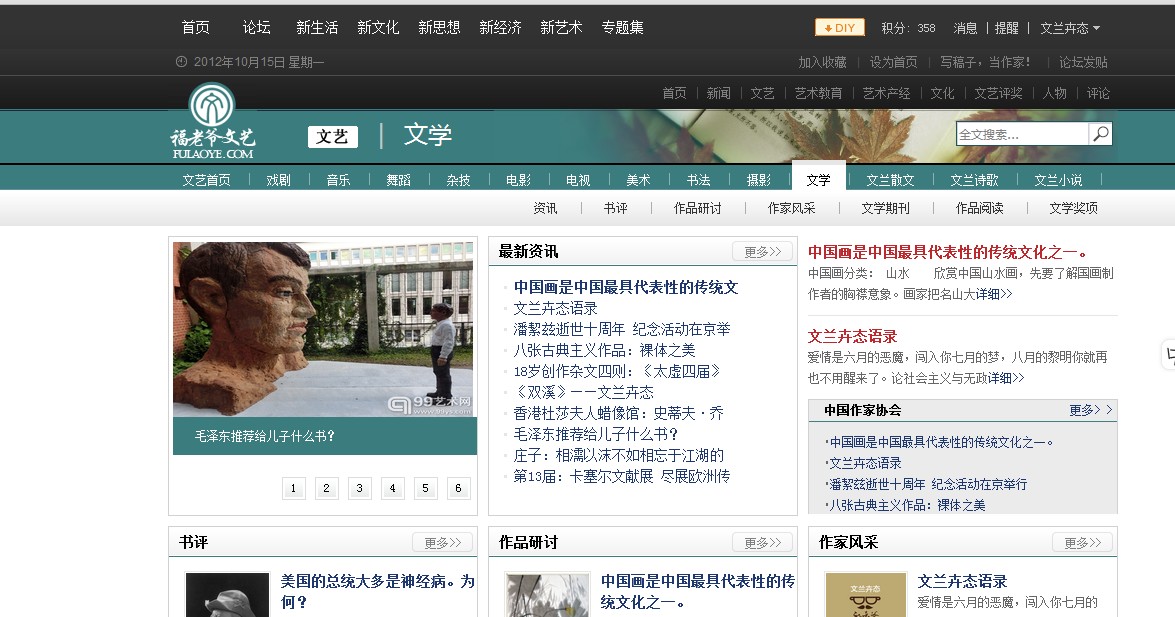Select the white 文艺 channel label
The image size is (1175, 617).
point(332,136)
